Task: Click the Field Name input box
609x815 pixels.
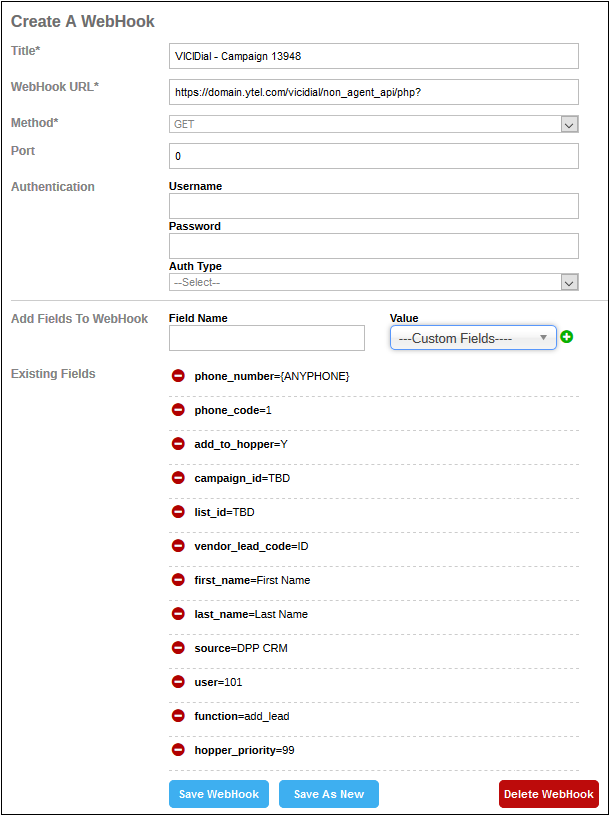Action: (267, 338)
